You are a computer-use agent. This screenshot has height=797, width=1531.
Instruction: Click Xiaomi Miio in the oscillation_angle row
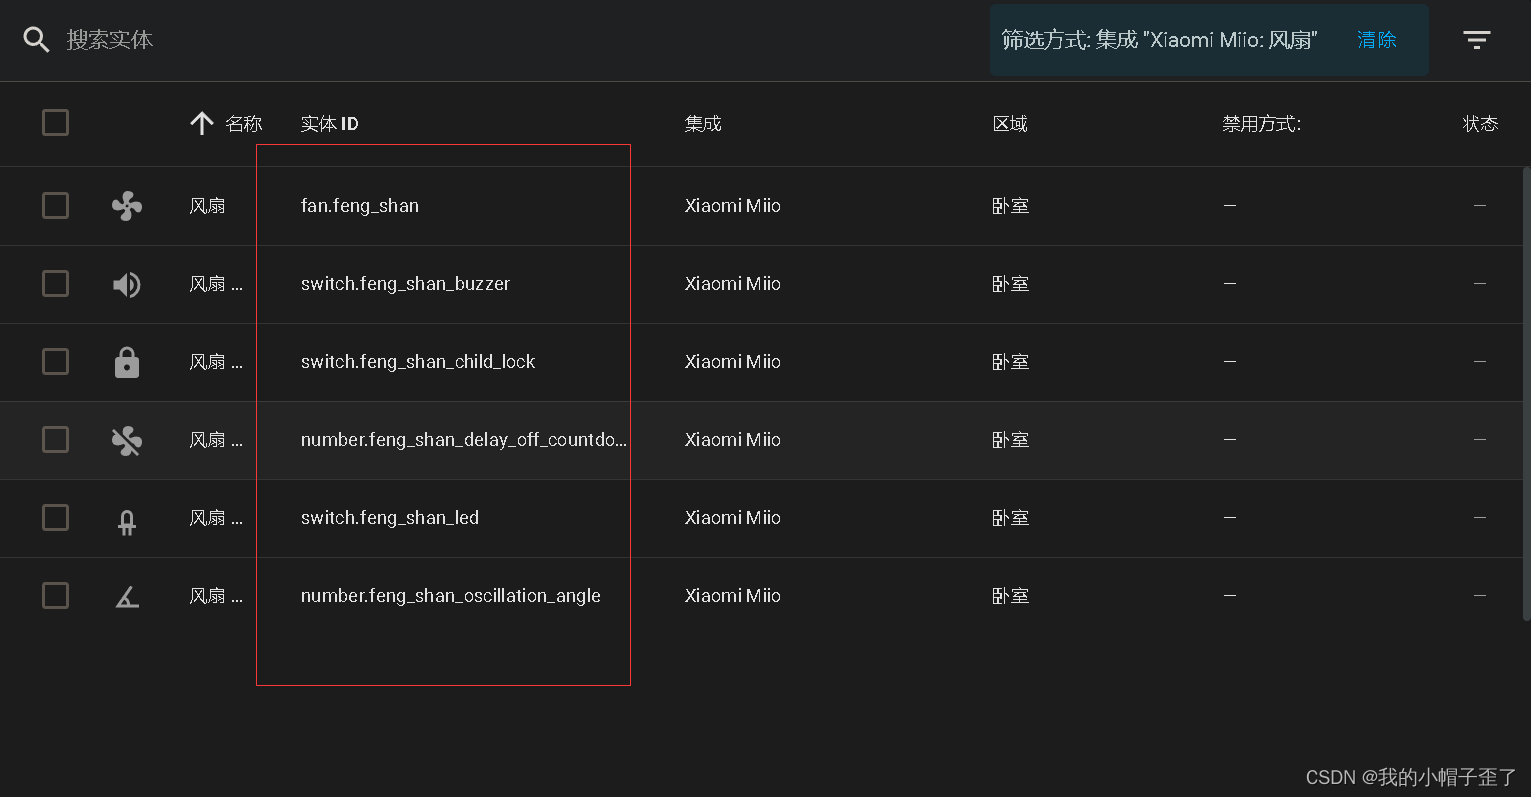point(733,596)
